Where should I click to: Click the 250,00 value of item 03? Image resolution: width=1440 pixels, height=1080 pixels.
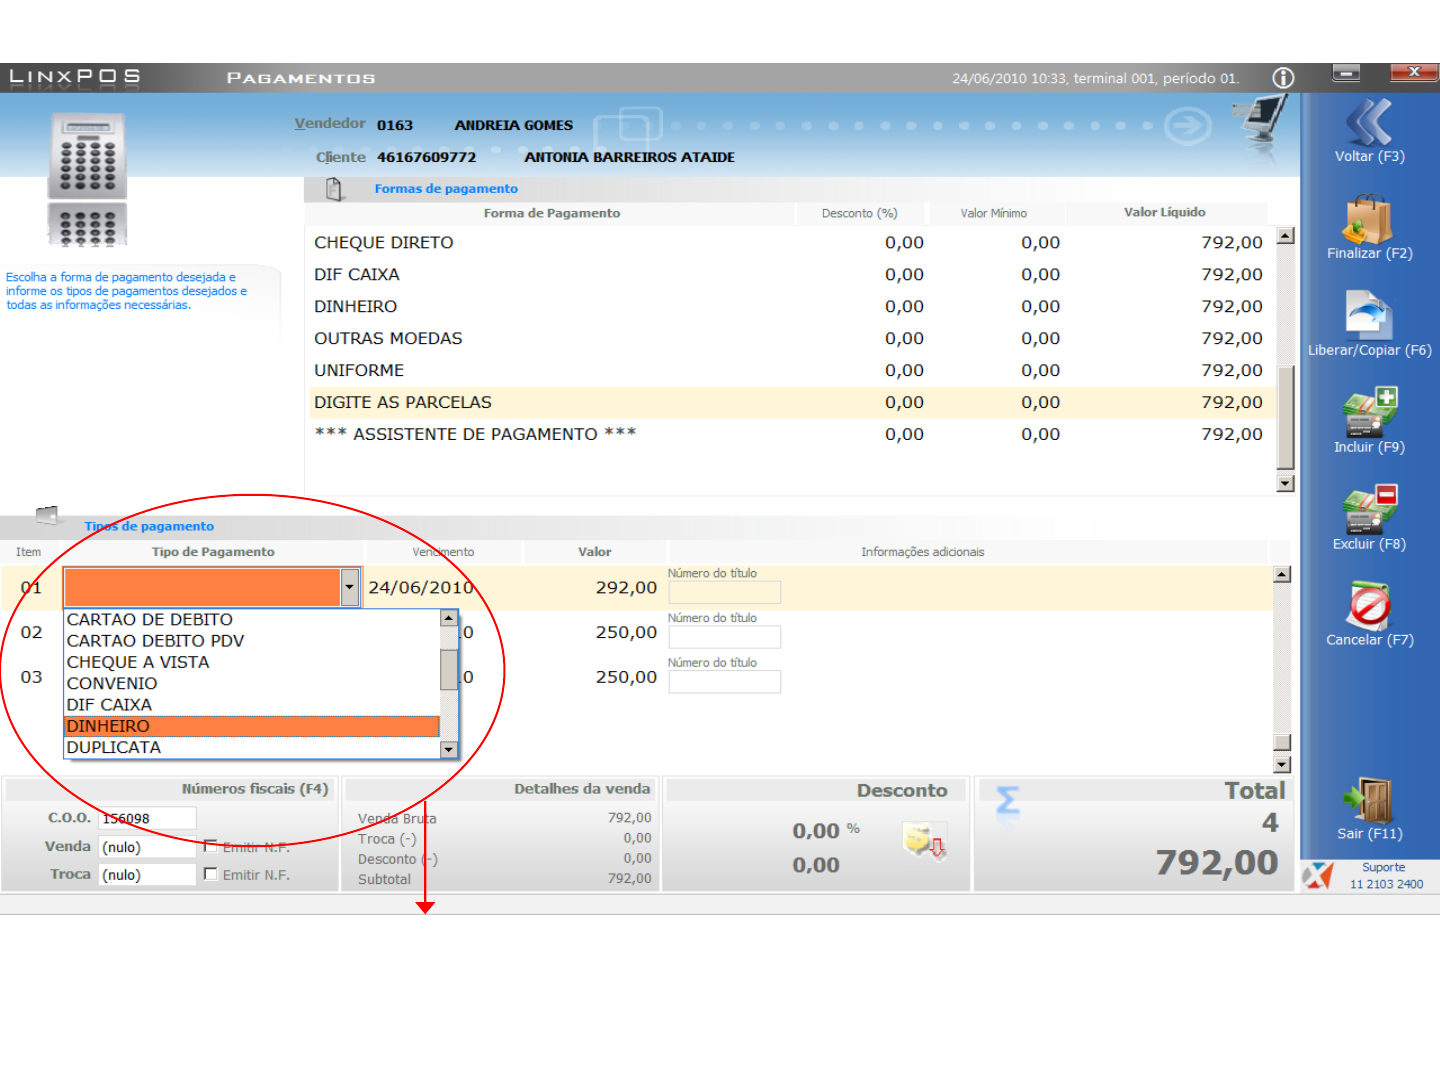626,677
